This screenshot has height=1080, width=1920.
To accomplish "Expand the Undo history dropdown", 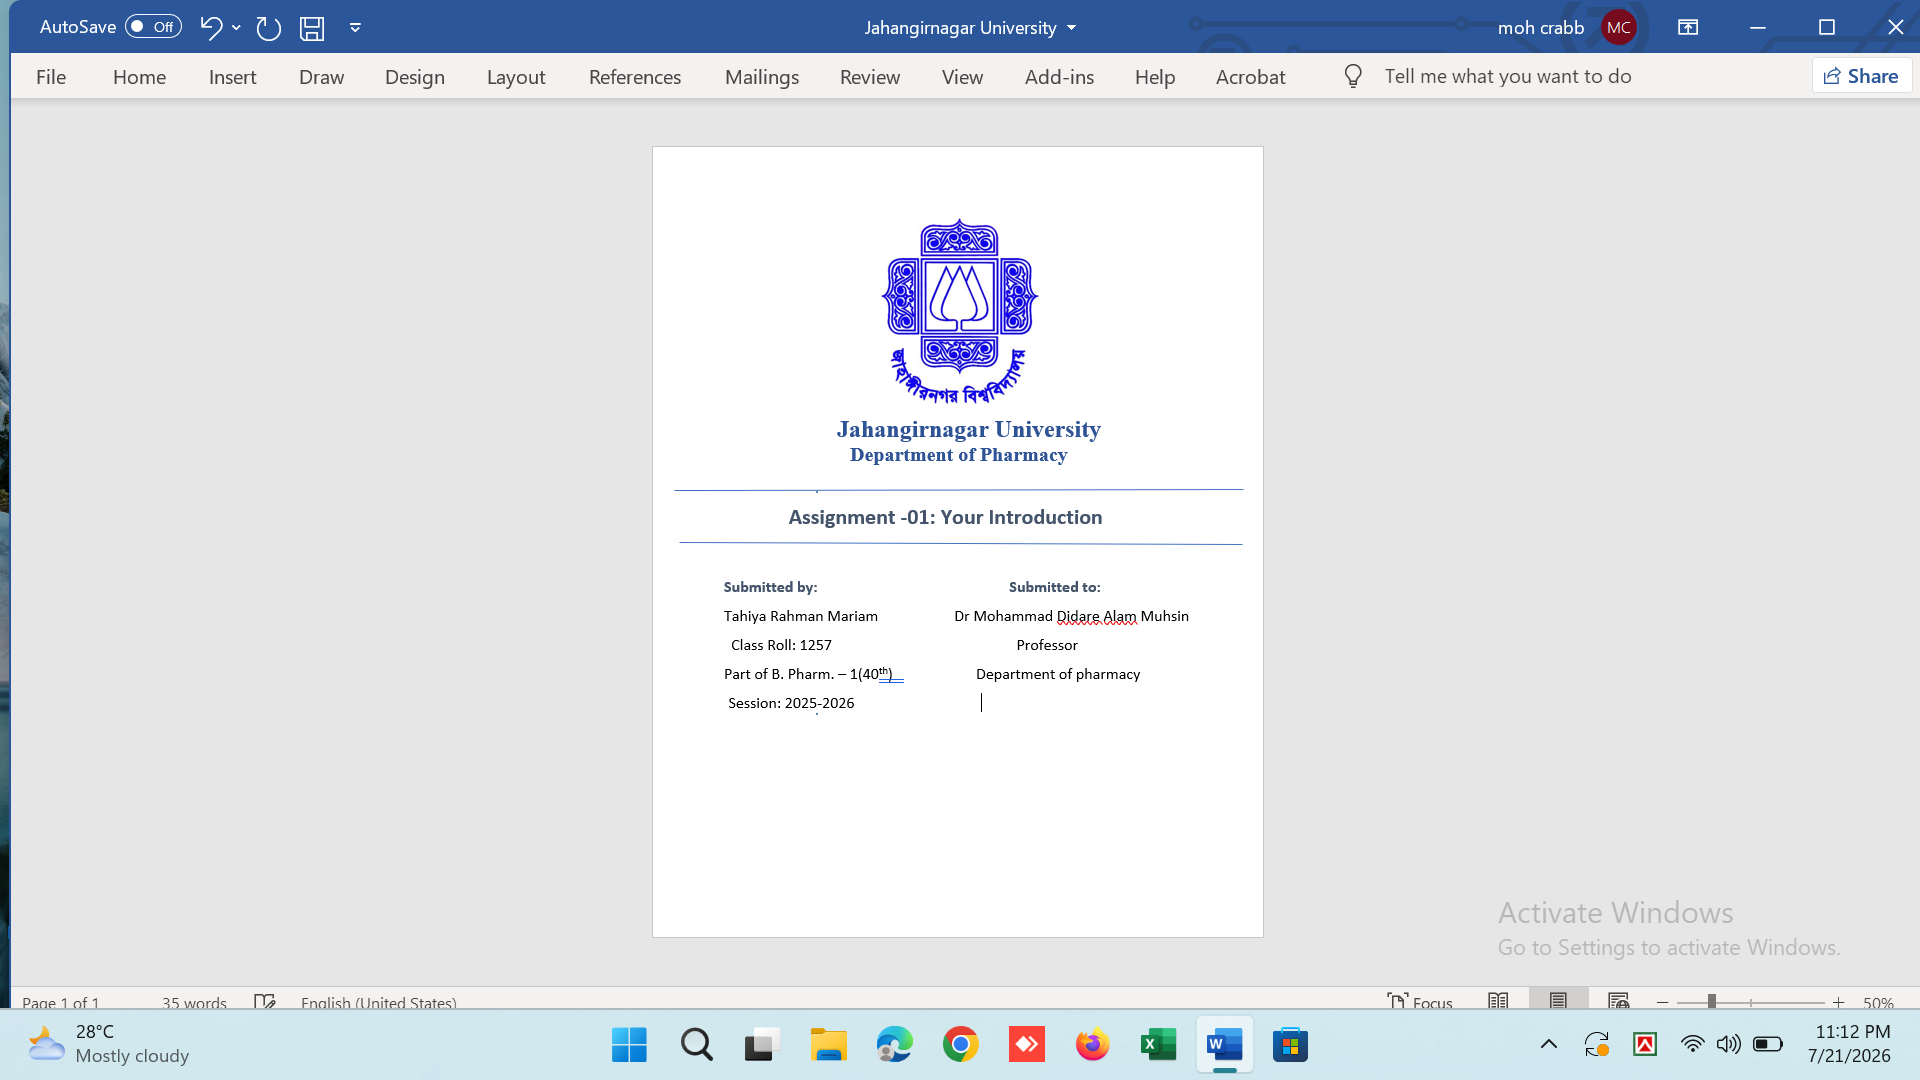I will [236, 27].
